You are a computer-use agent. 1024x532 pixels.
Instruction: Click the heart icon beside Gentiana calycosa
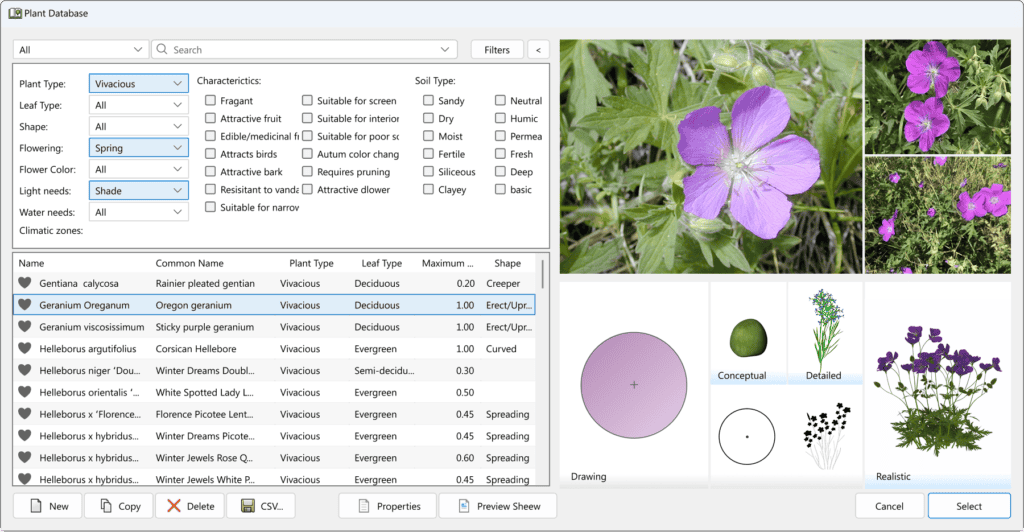(26, 283)
